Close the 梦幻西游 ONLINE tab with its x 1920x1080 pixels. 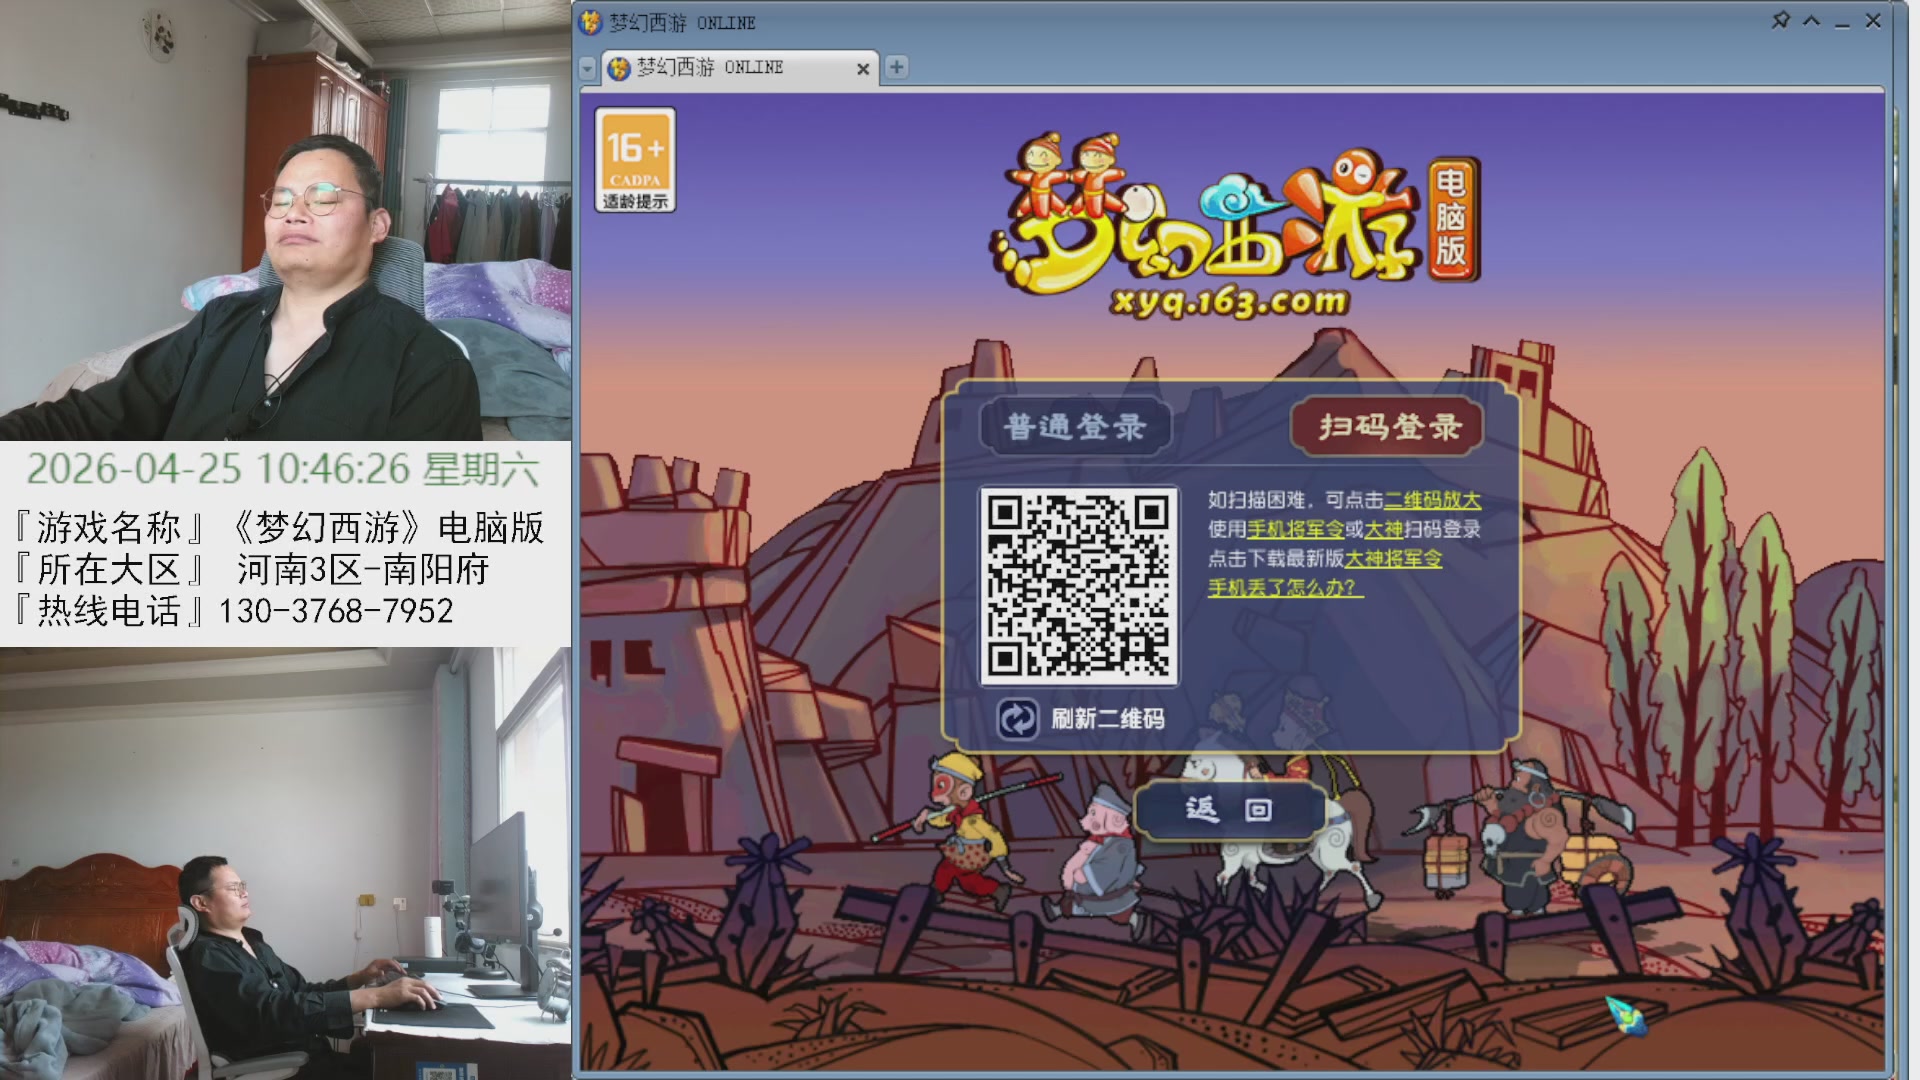(x=863, y=69)
